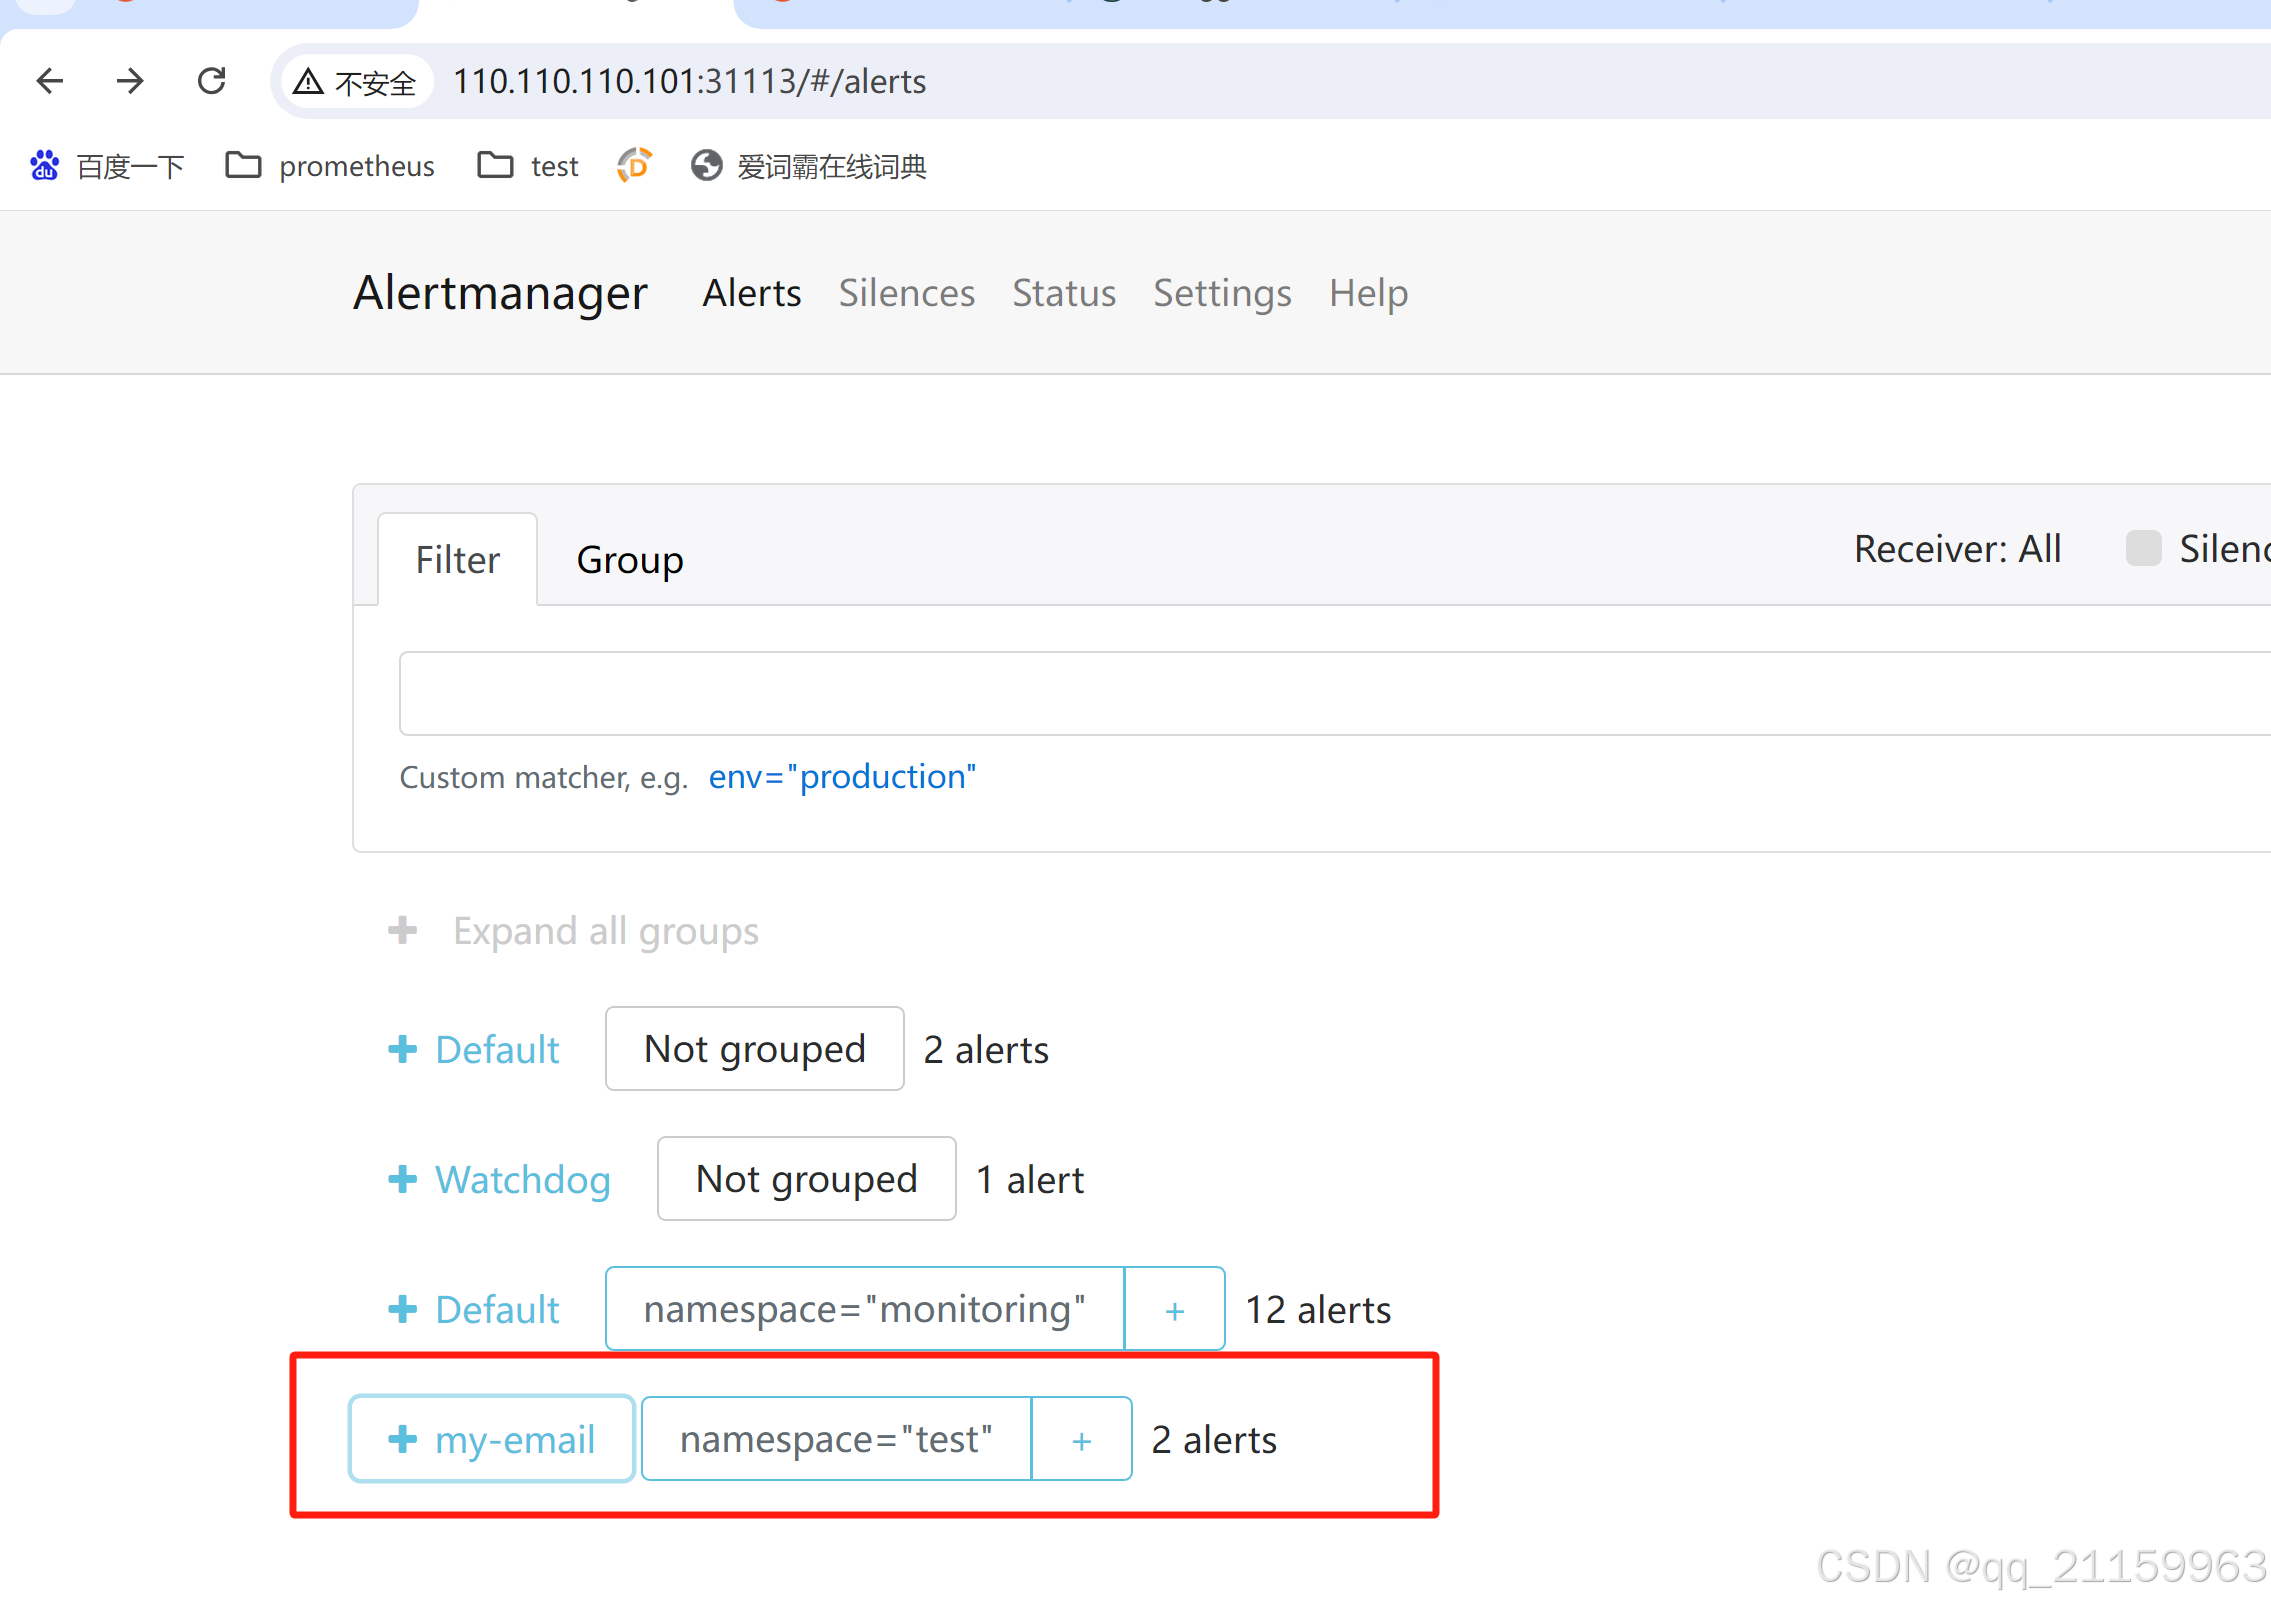Open the Silences page
Viewport: 2271px width, 1605px height.
point(906,293)
